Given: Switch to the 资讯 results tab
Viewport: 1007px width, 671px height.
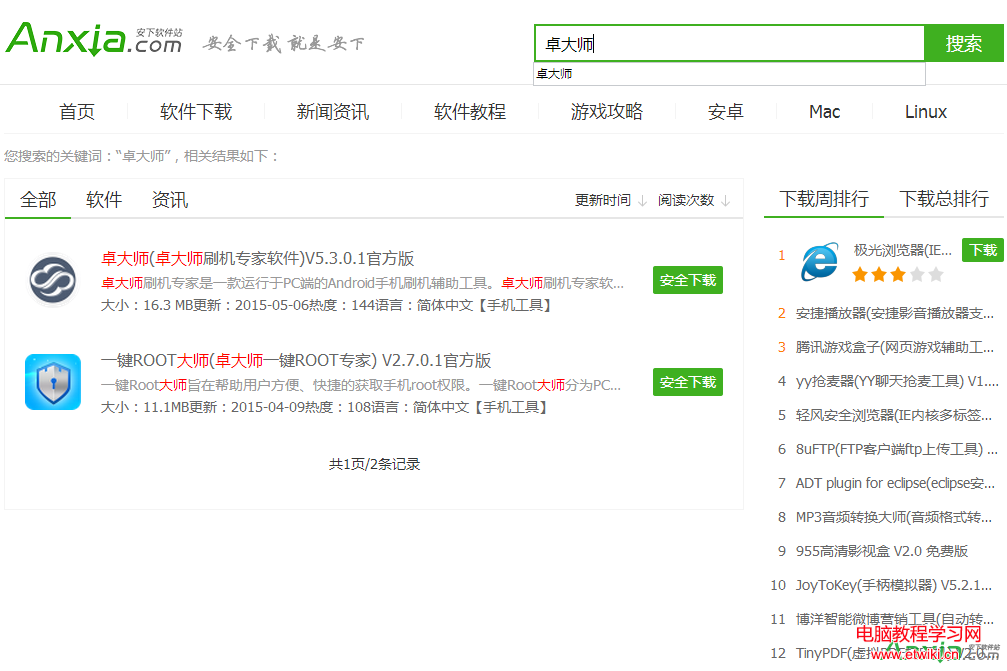Looking at the screenshot, I should click(x=170, y=200).
